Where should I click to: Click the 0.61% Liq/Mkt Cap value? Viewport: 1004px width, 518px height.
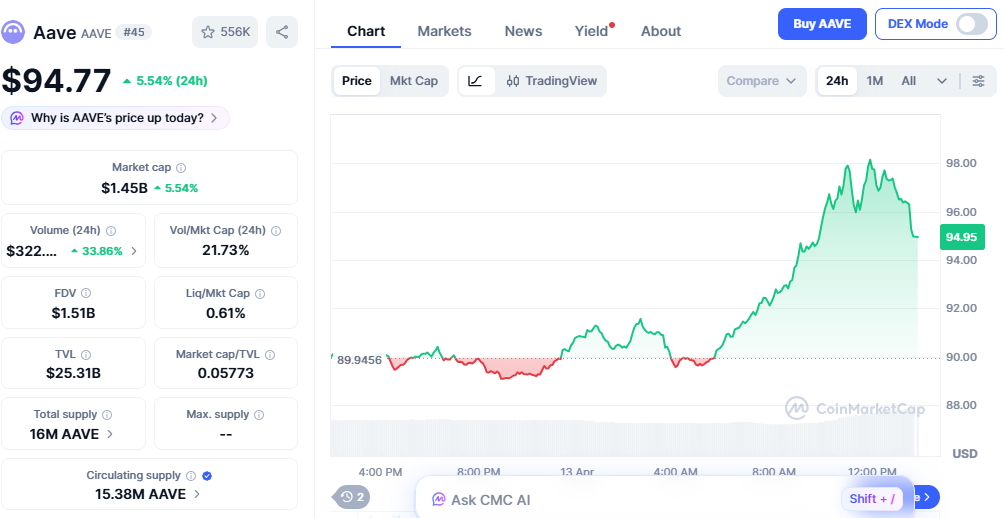pos(225,313)
